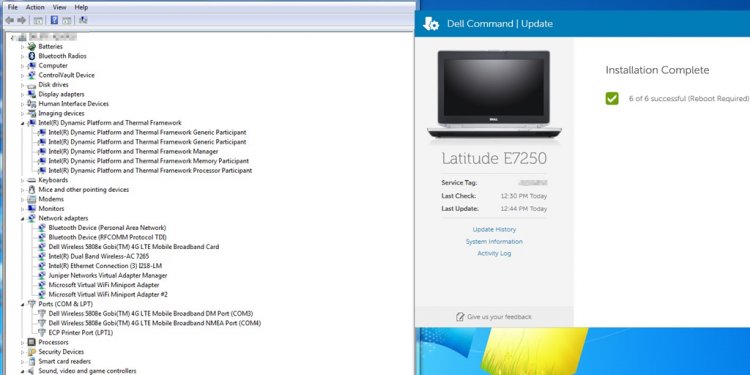Click the Forward arrow in Device Manager toolbar
The width and height of the screenshot is (750, 375).
pos(21,20)
